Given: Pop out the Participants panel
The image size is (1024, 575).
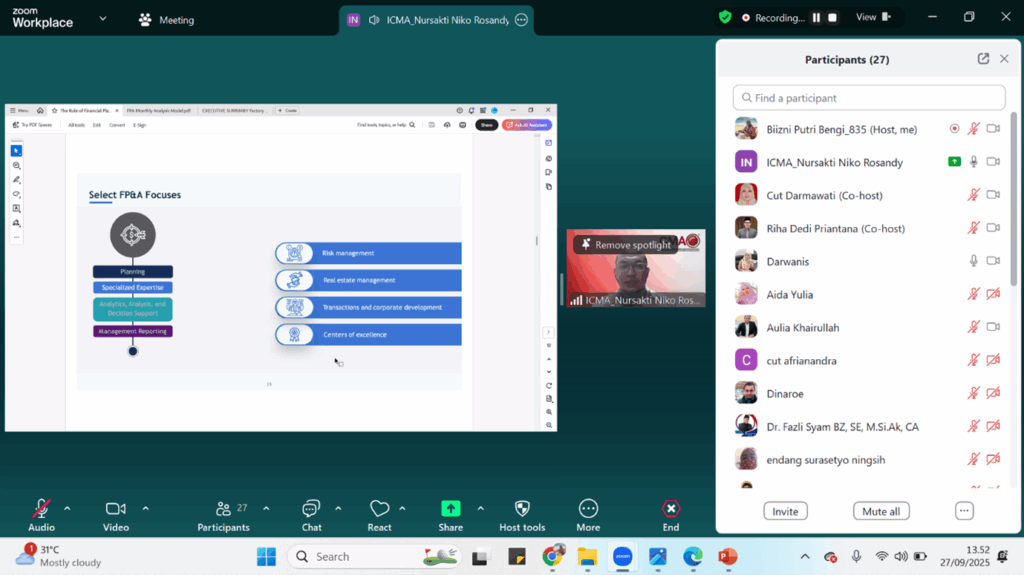Looking at the screenshot, I should point(983,59).
